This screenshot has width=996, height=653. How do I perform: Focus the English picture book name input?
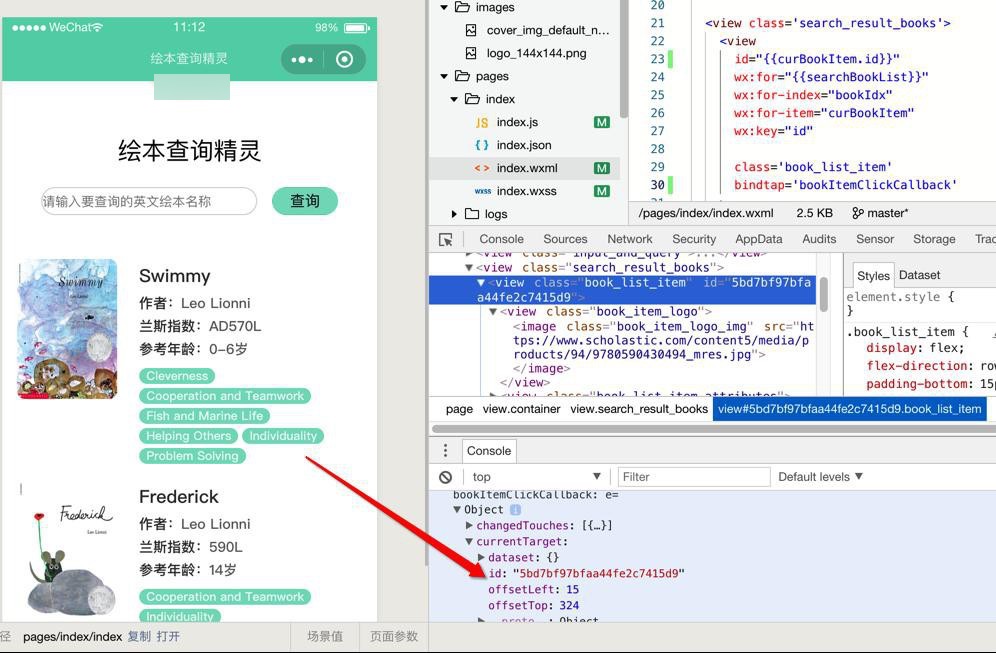[149, 201]
